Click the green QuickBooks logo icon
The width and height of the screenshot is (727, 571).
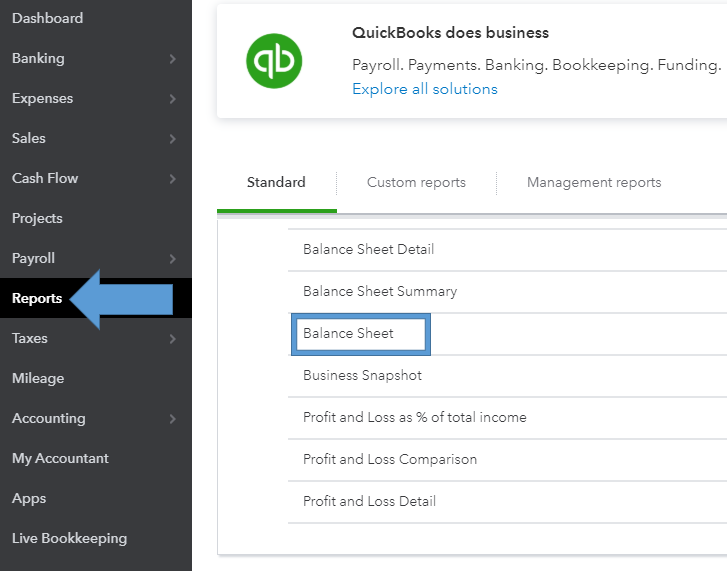point(273,61)
